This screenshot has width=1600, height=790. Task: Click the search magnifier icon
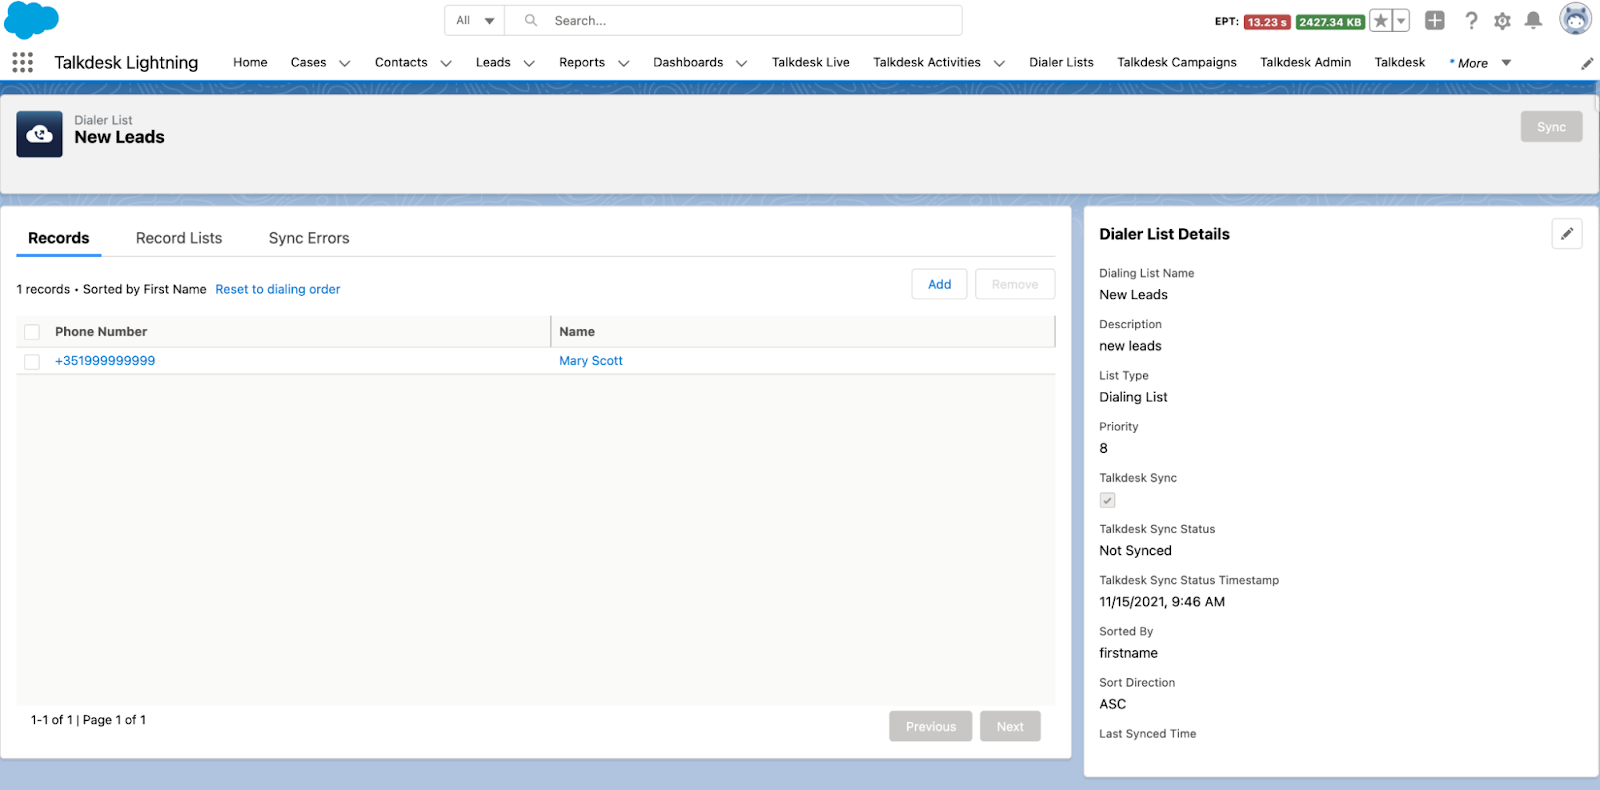coord(531,20)
